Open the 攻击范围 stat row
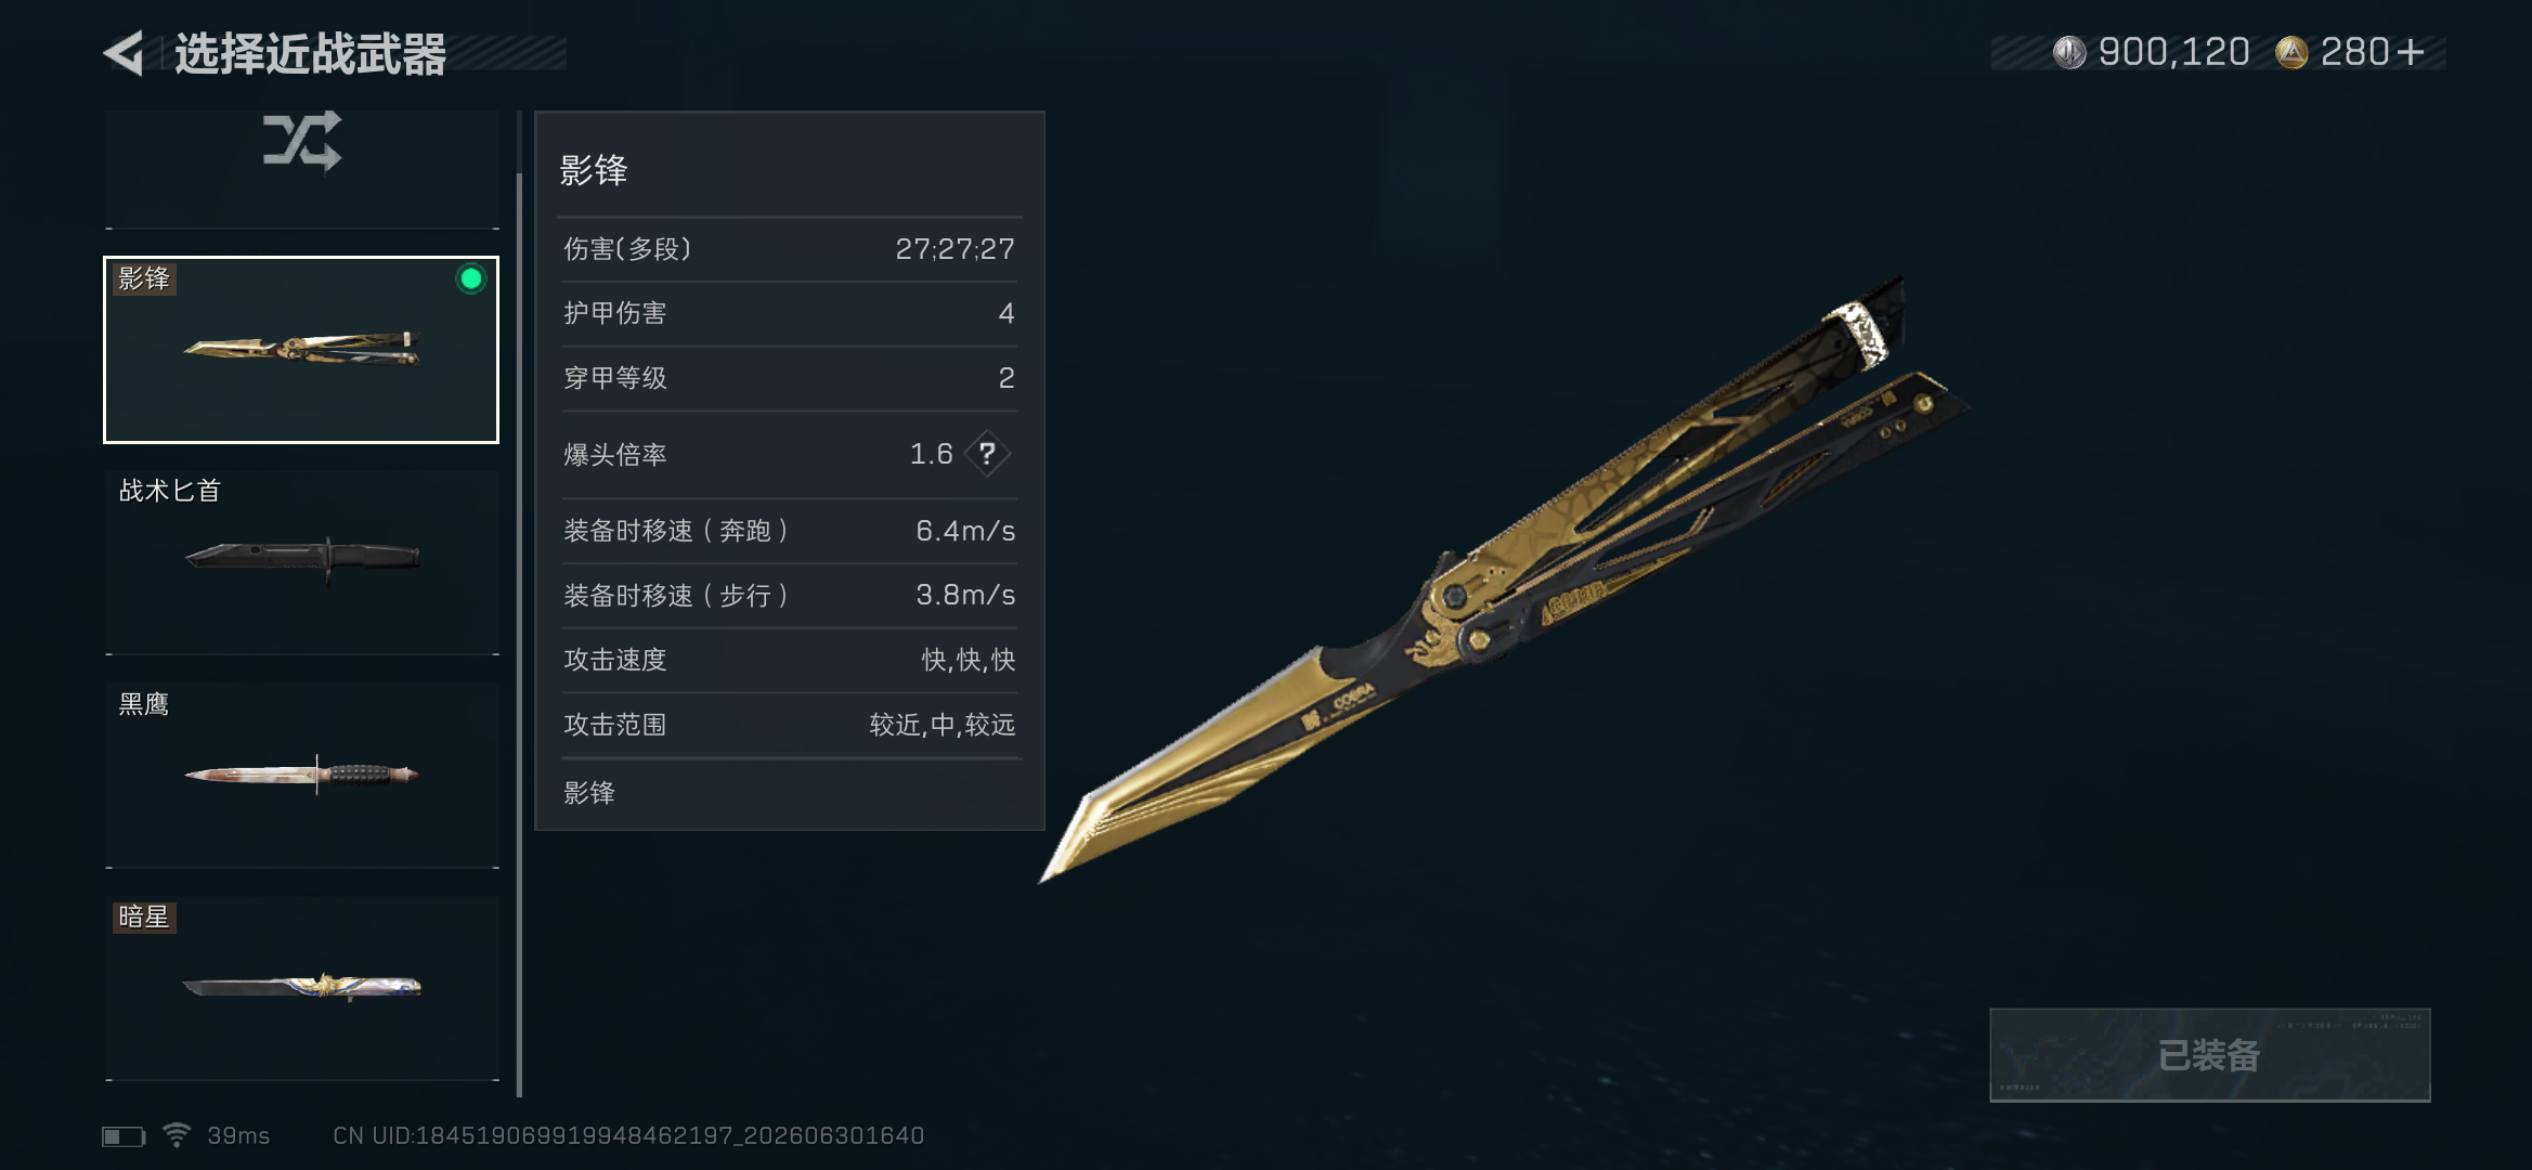Image resolution: width=2532 pixels, height=1170 pixels. [x=789, y=725]
